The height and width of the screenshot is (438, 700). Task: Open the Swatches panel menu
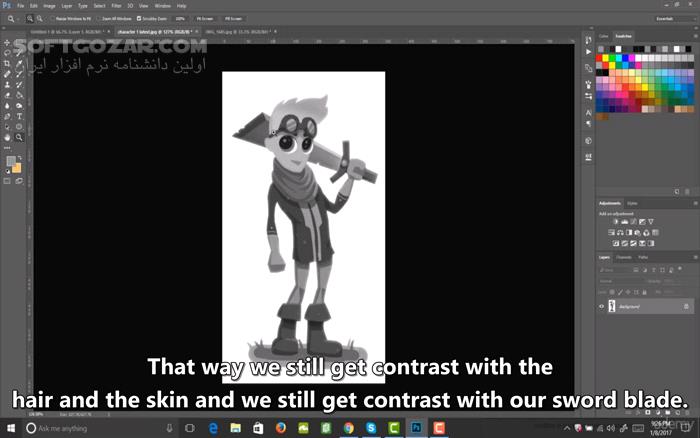(695, 36)
